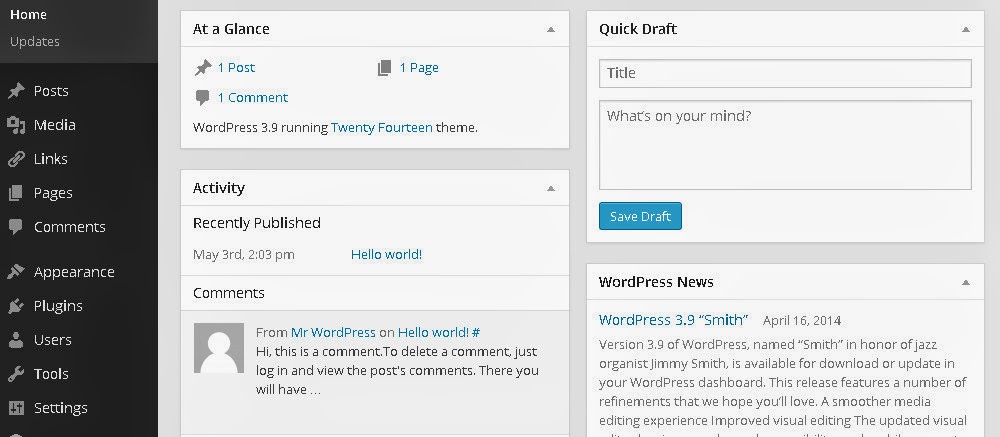Collapse the WordPress News widget
This screenshot has width=1000, height=437.
click(966, 282)
